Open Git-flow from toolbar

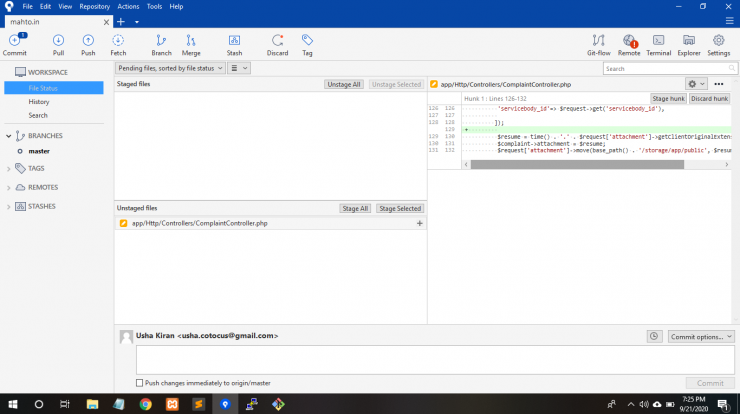(598, 45)
